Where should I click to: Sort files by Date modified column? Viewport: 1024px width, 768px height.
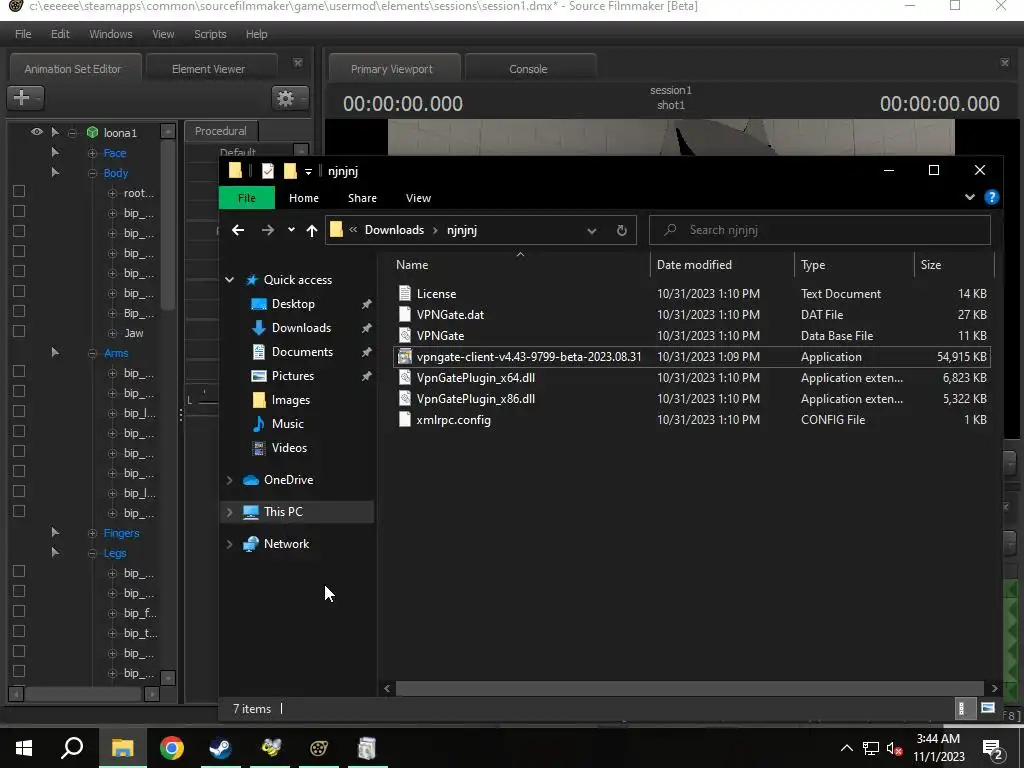(722, 264)
